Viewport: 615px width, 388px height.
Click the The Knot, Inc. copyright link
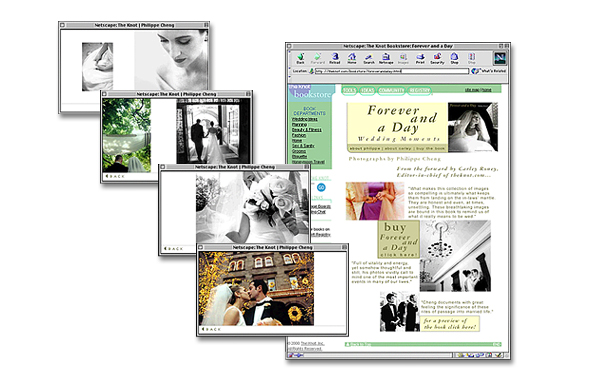pyautogui.click(x=313, y=343)
